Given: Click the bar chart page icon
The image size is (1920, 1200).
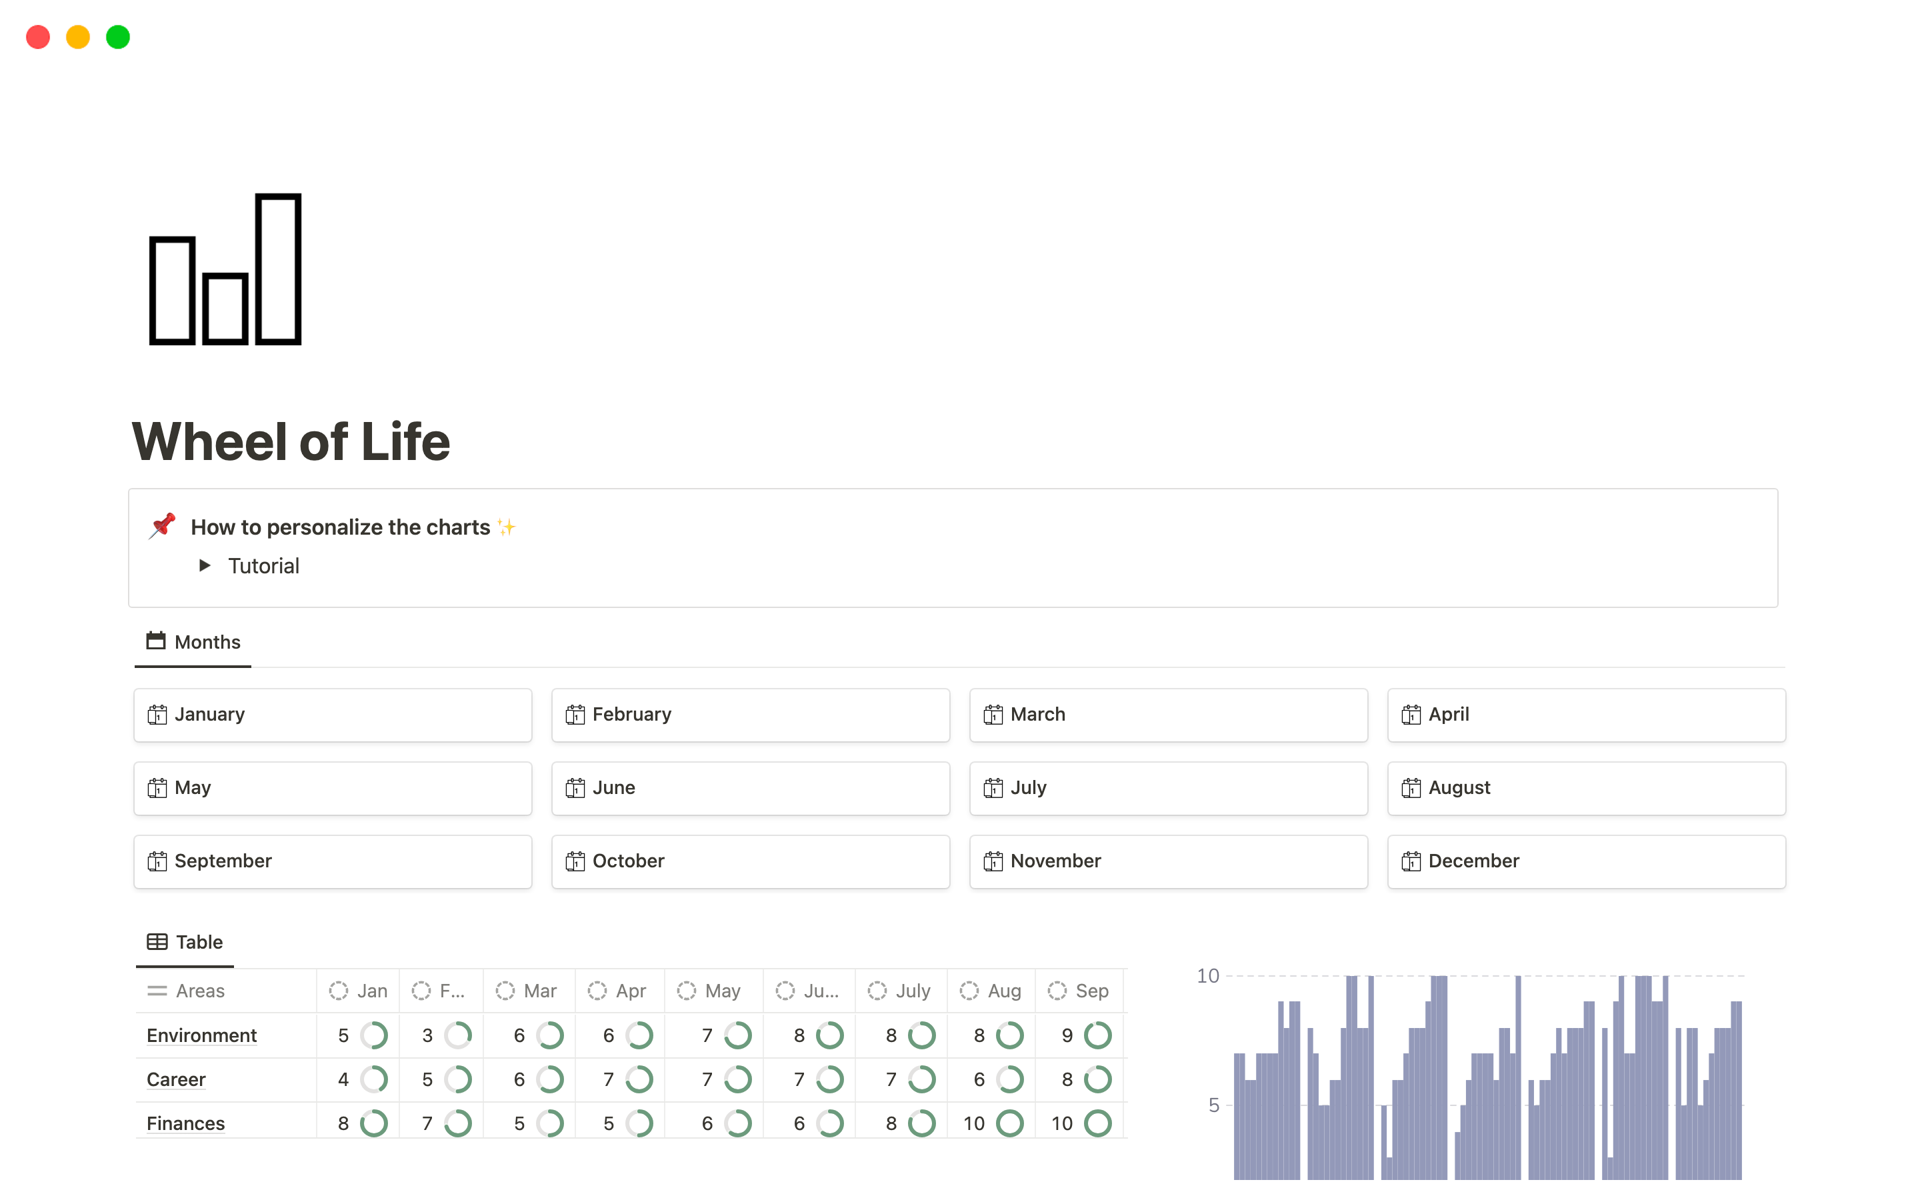Looking at the screenshot, I should coord(225,270).
